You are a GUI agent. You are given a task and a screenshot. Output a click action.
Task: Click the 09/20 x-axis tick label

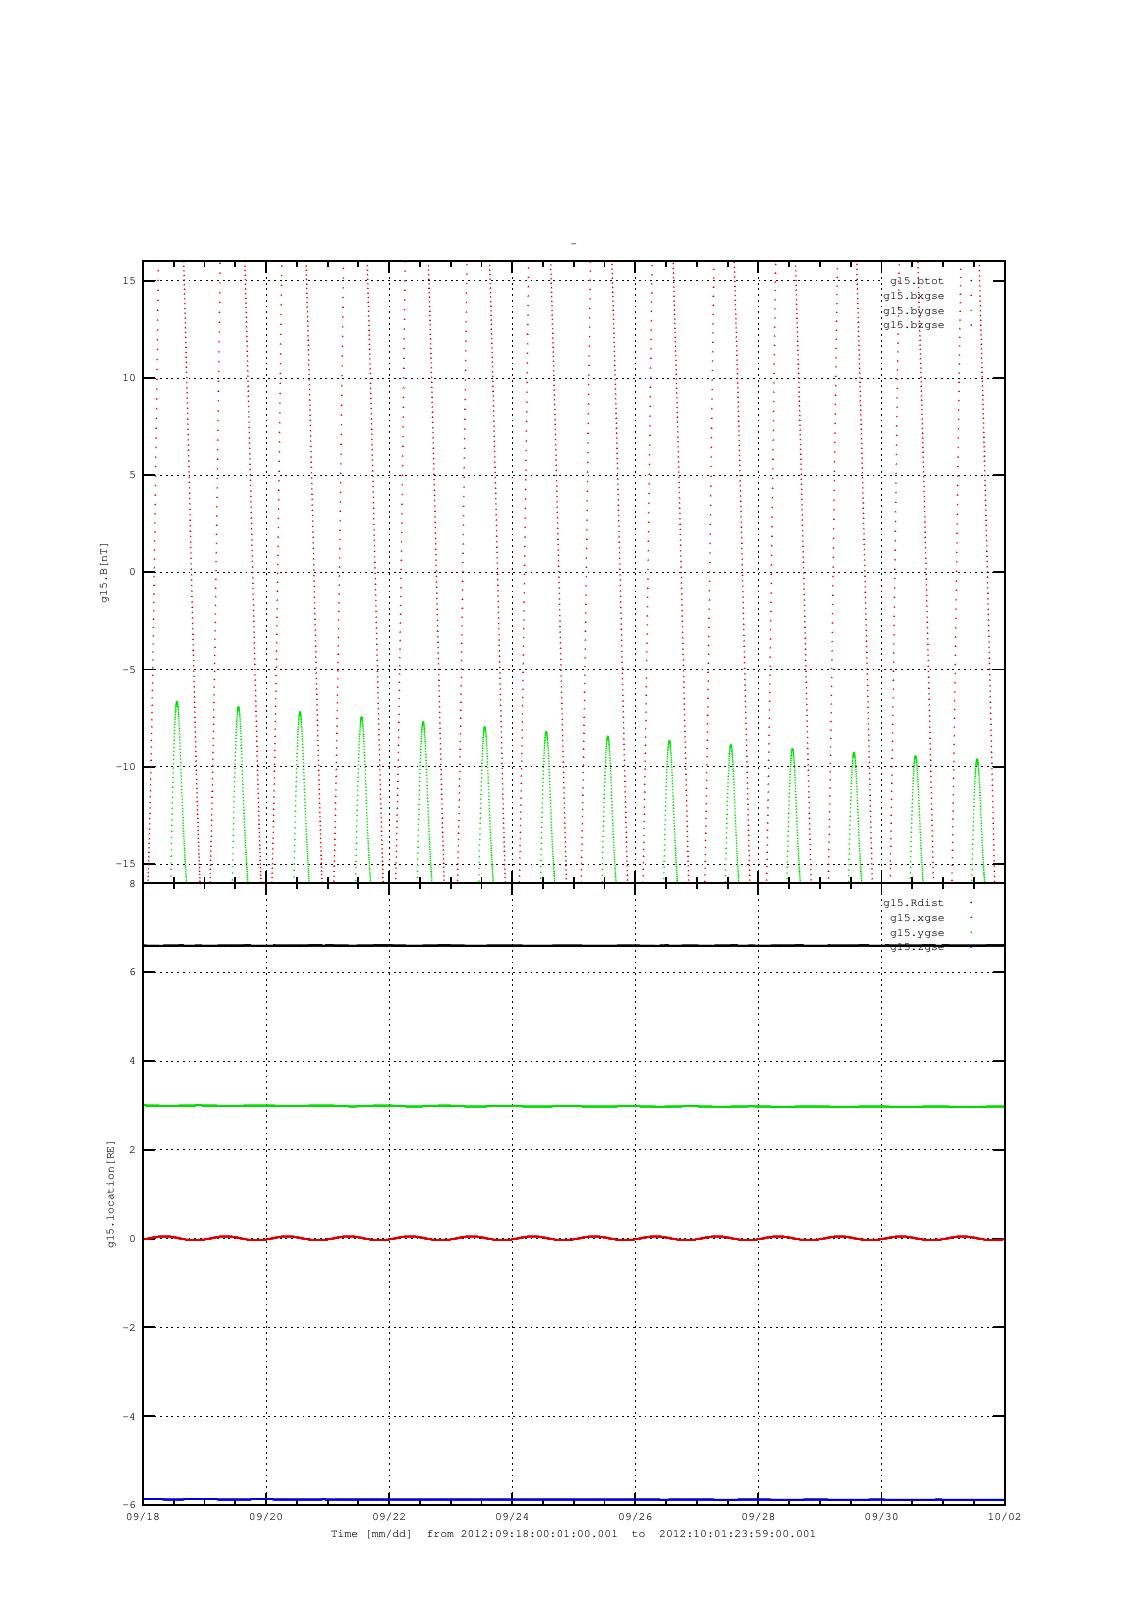click(x=265, y=1516)
